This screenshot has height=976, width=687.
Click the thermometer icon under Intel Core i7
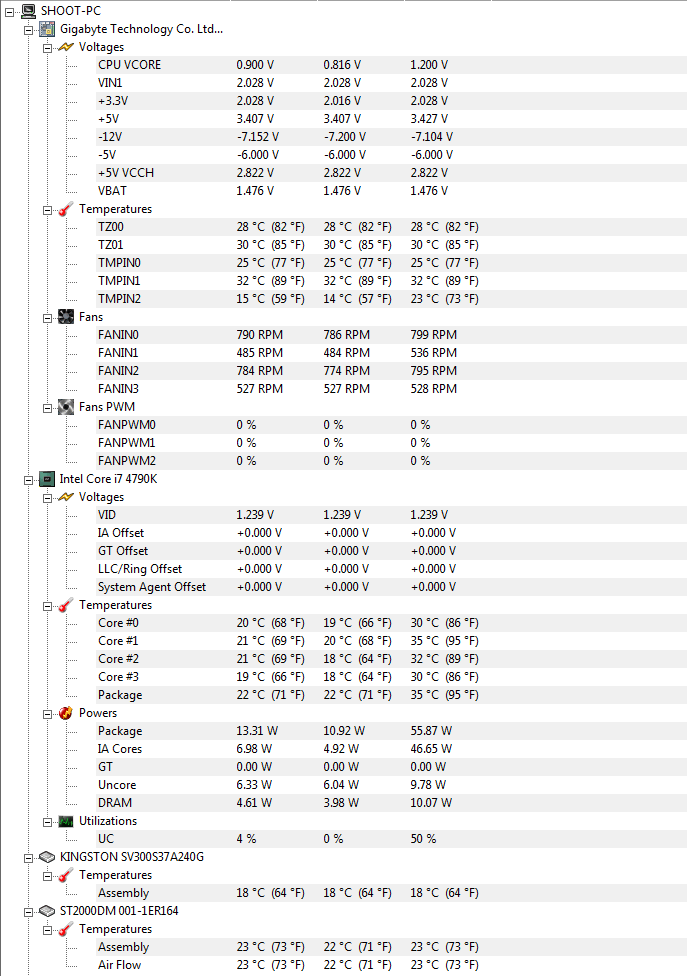coord(66,605)
